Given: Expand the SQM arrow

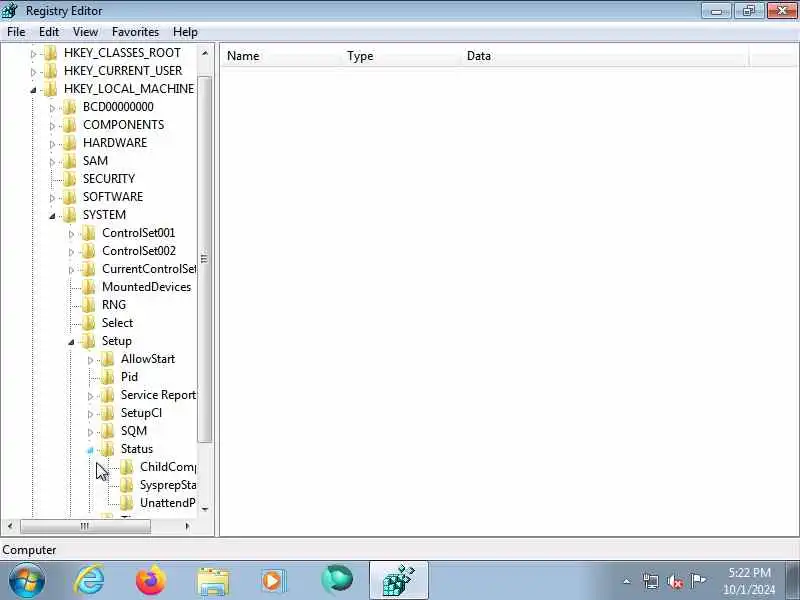Looking at the screenshot, I should point(90,432).
